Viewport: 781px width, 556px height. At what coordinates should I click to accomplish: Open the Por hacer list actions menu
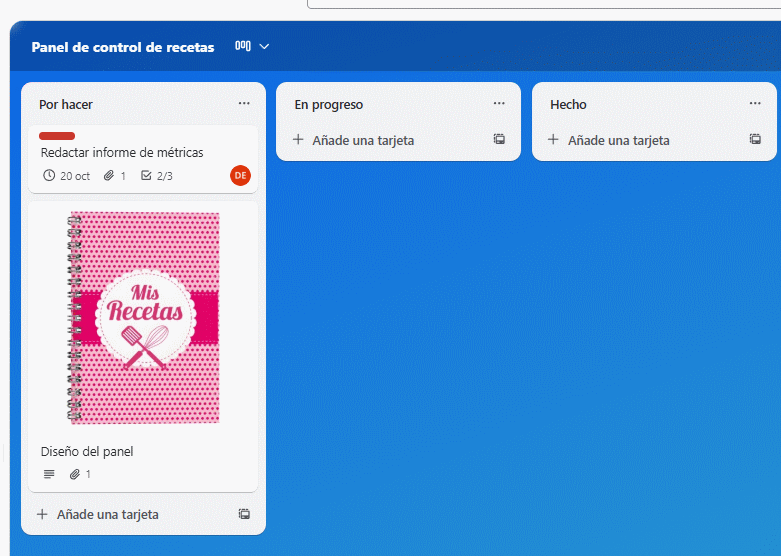(244, 104)
